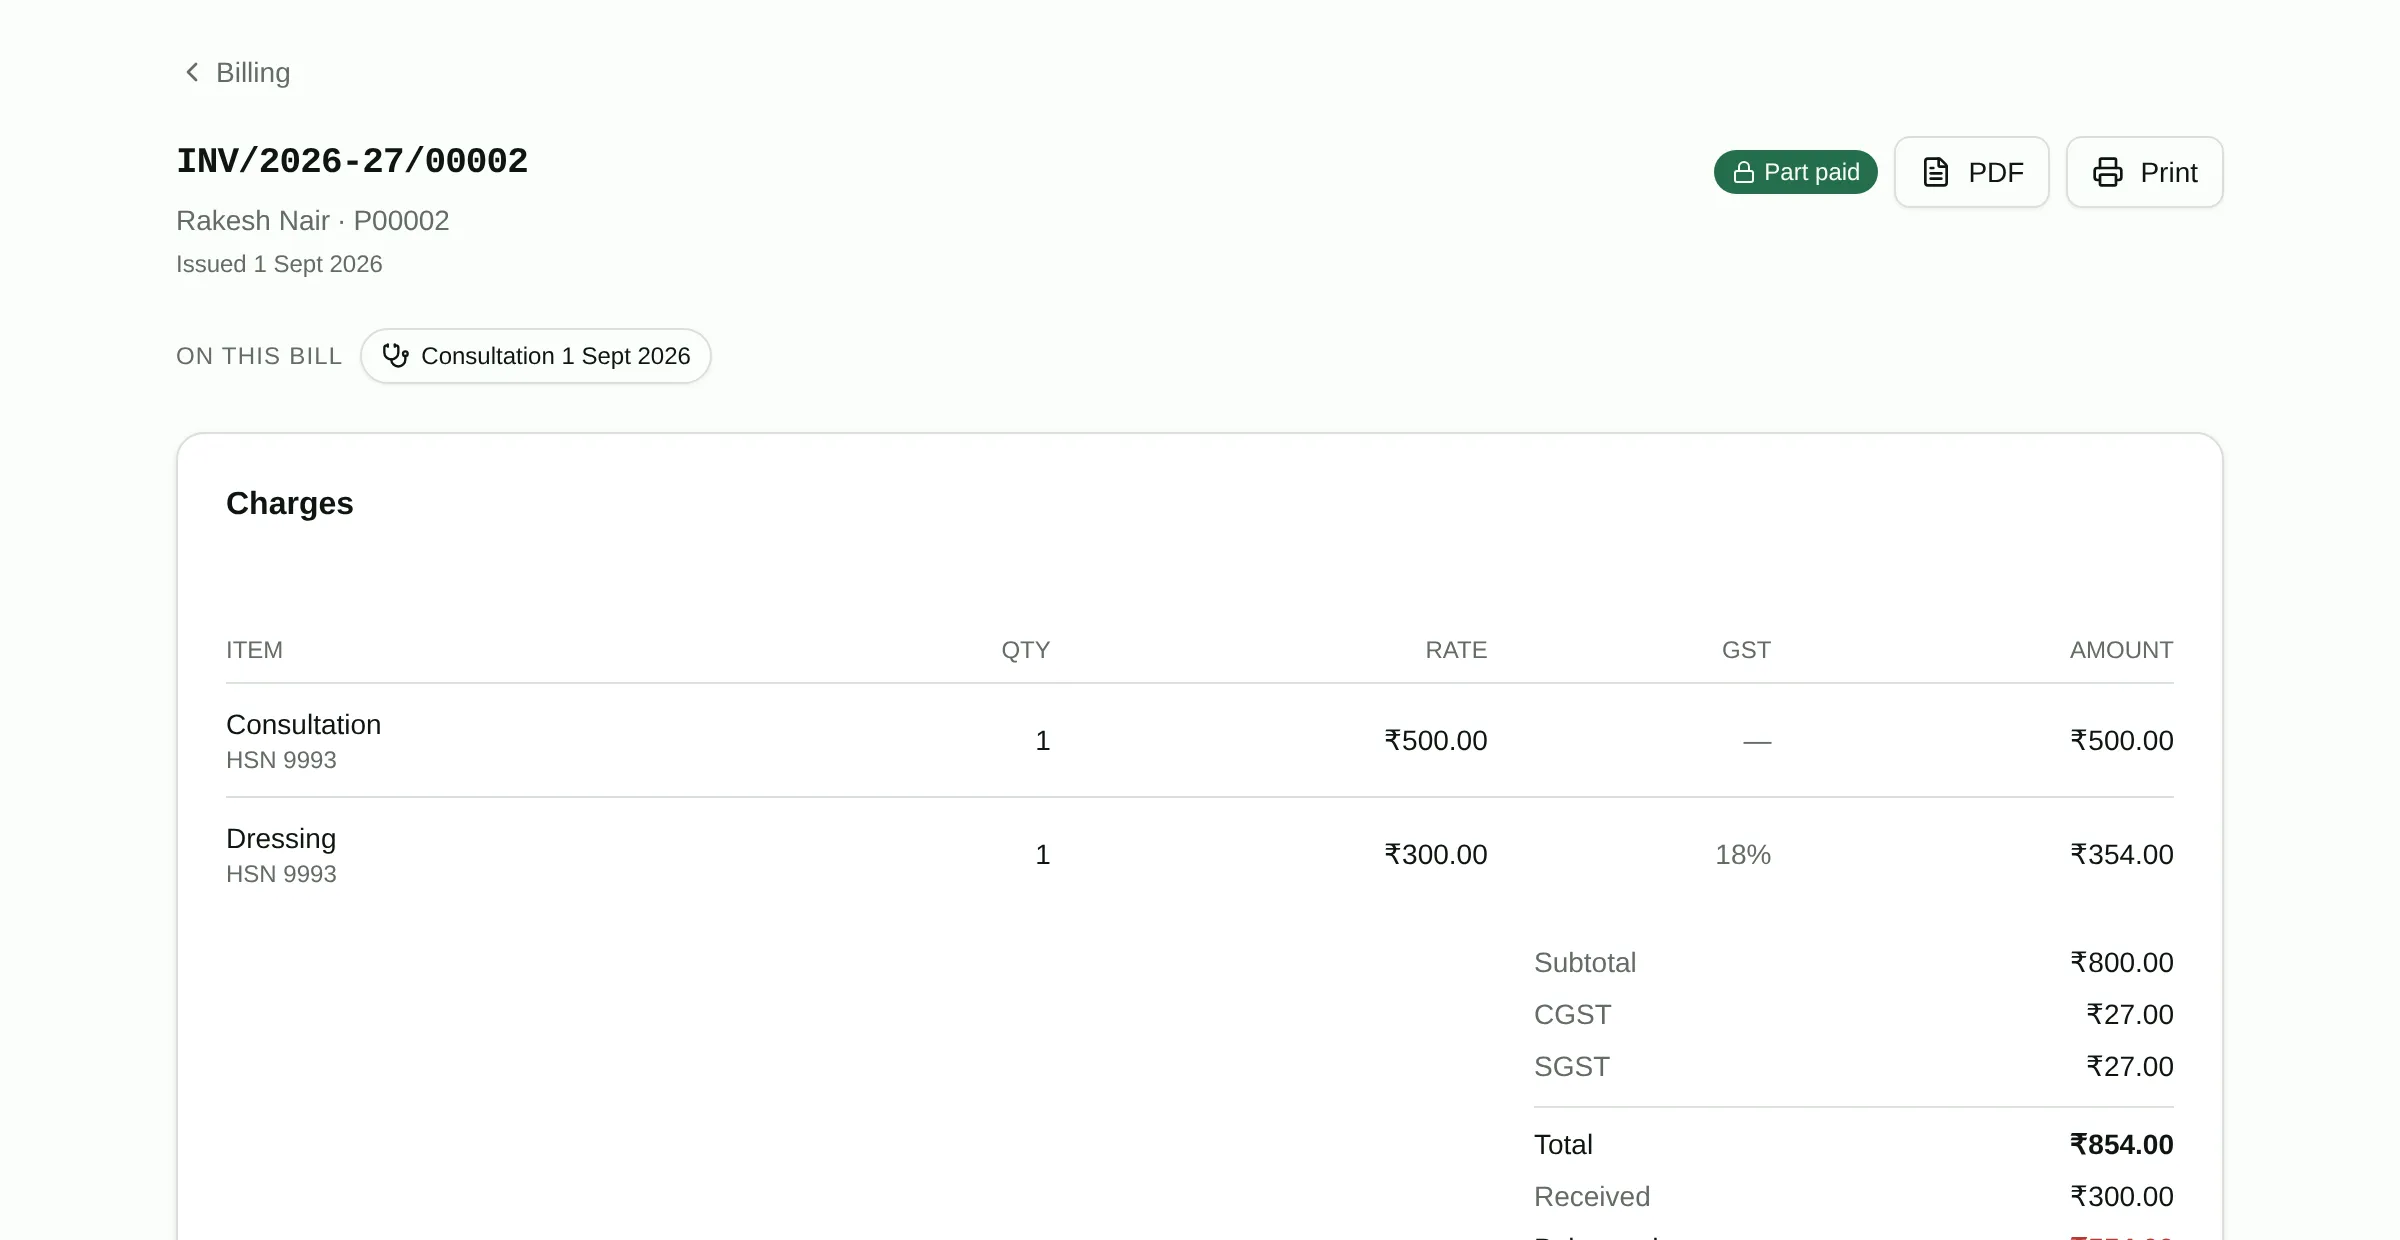
Task: Click the ON THIS BILL label
Action: (x=259, y=356)
